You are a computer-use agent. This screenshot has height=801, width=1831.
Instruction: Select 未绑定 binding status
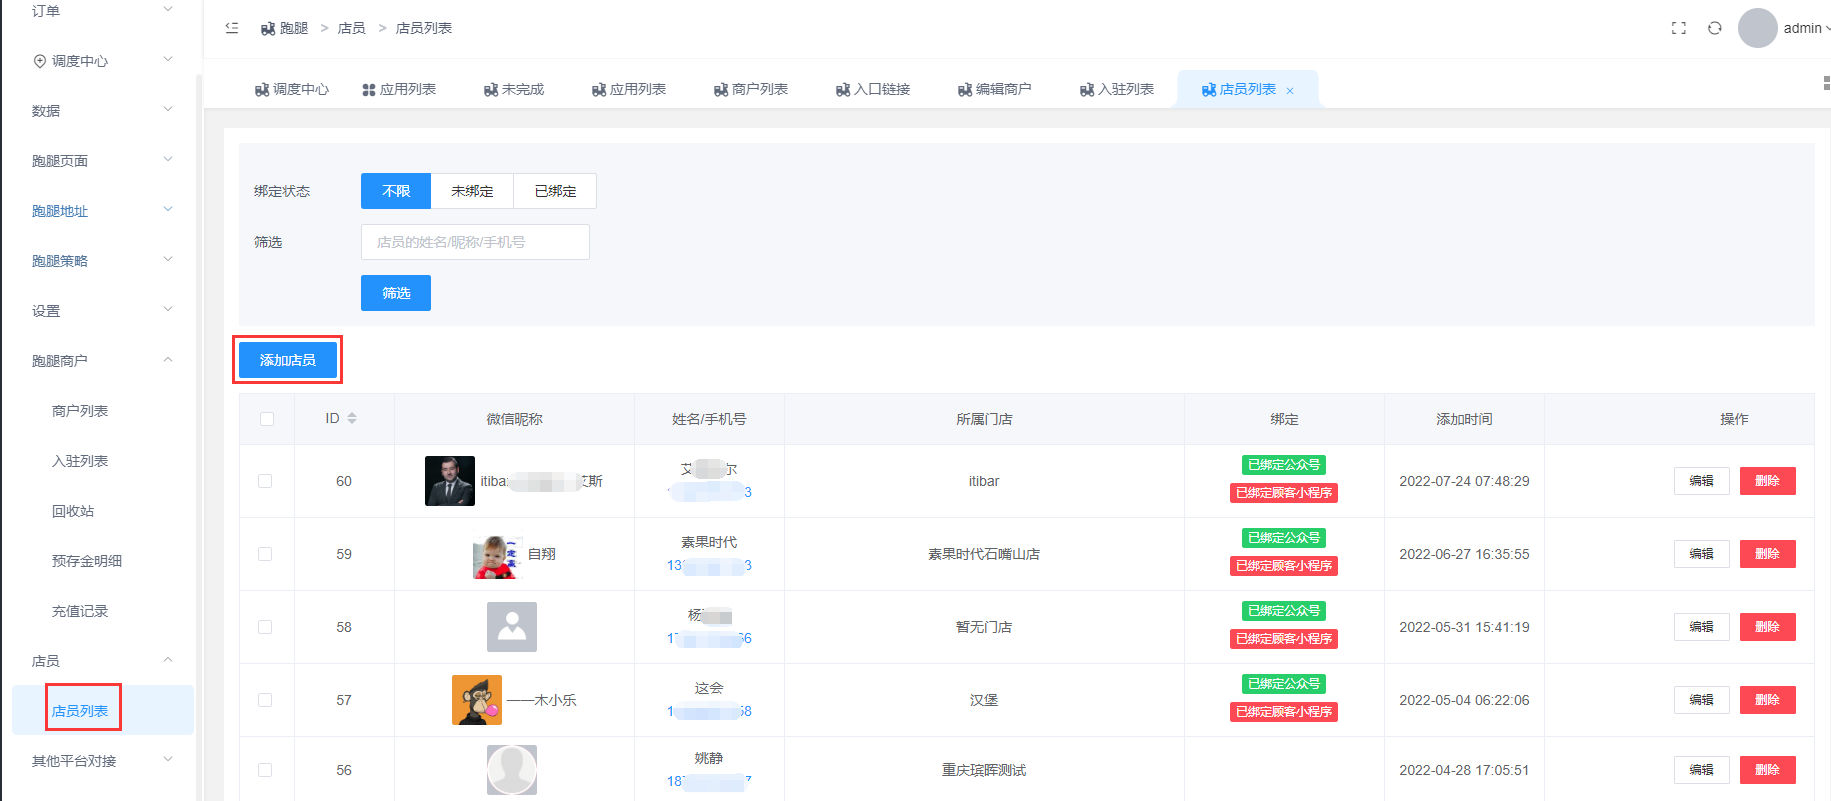pyautogui.click(x=472, y=191)
